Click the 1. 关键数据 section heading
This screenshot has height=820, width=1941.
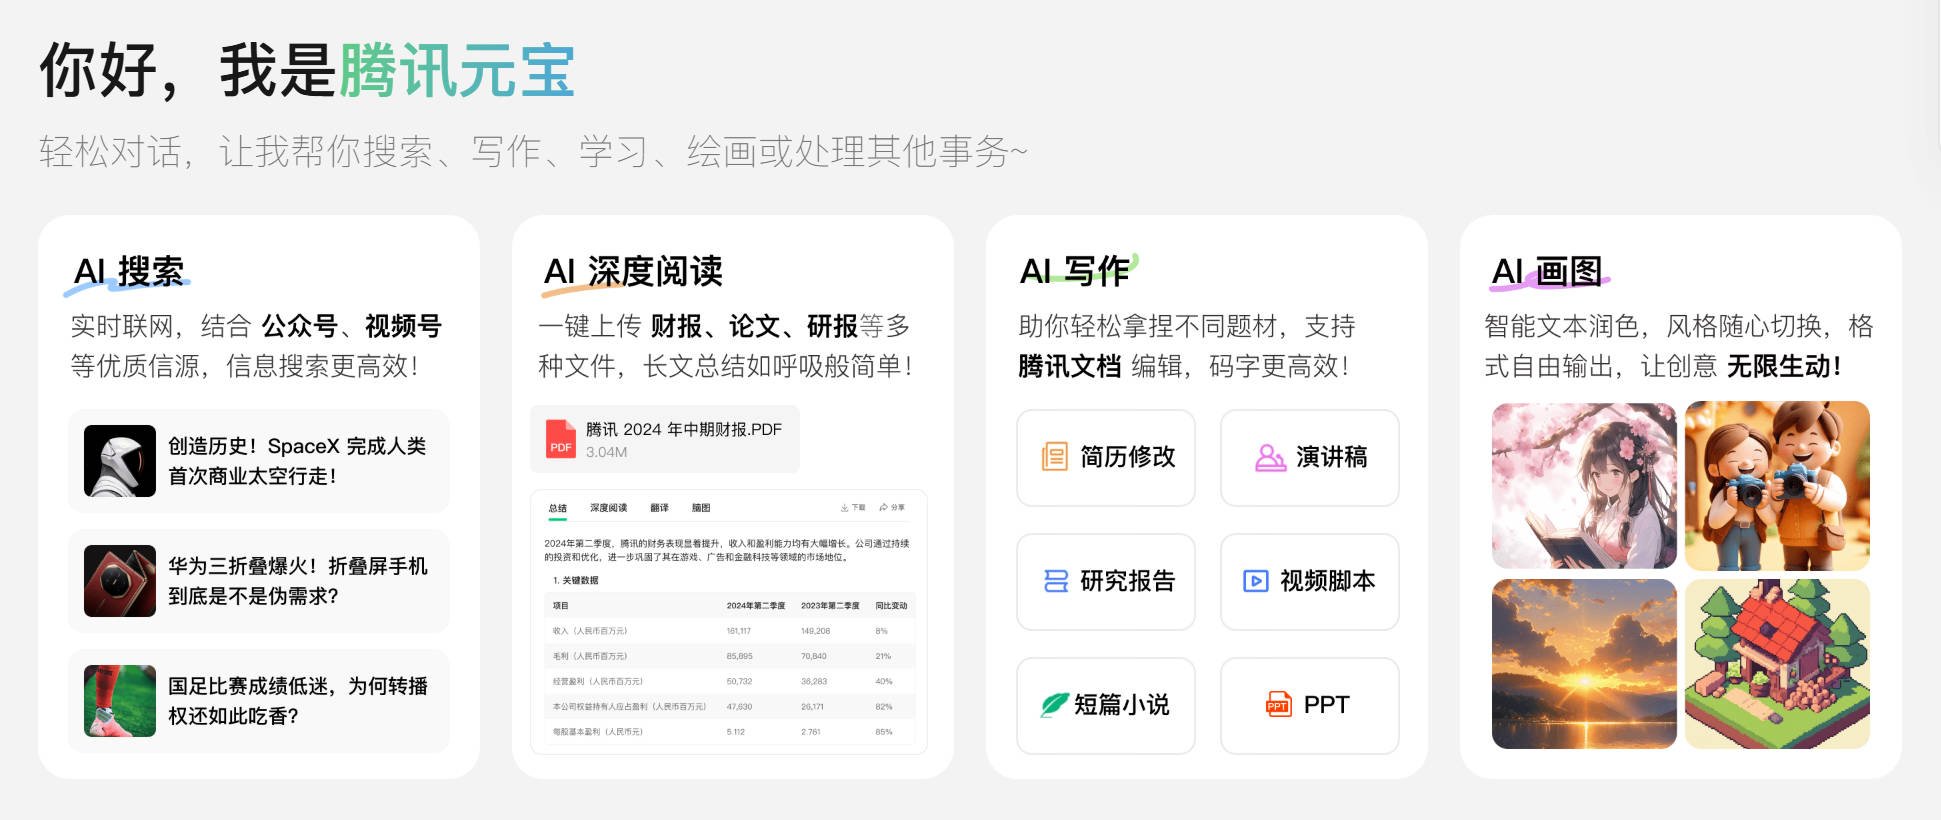coord(576,580)
